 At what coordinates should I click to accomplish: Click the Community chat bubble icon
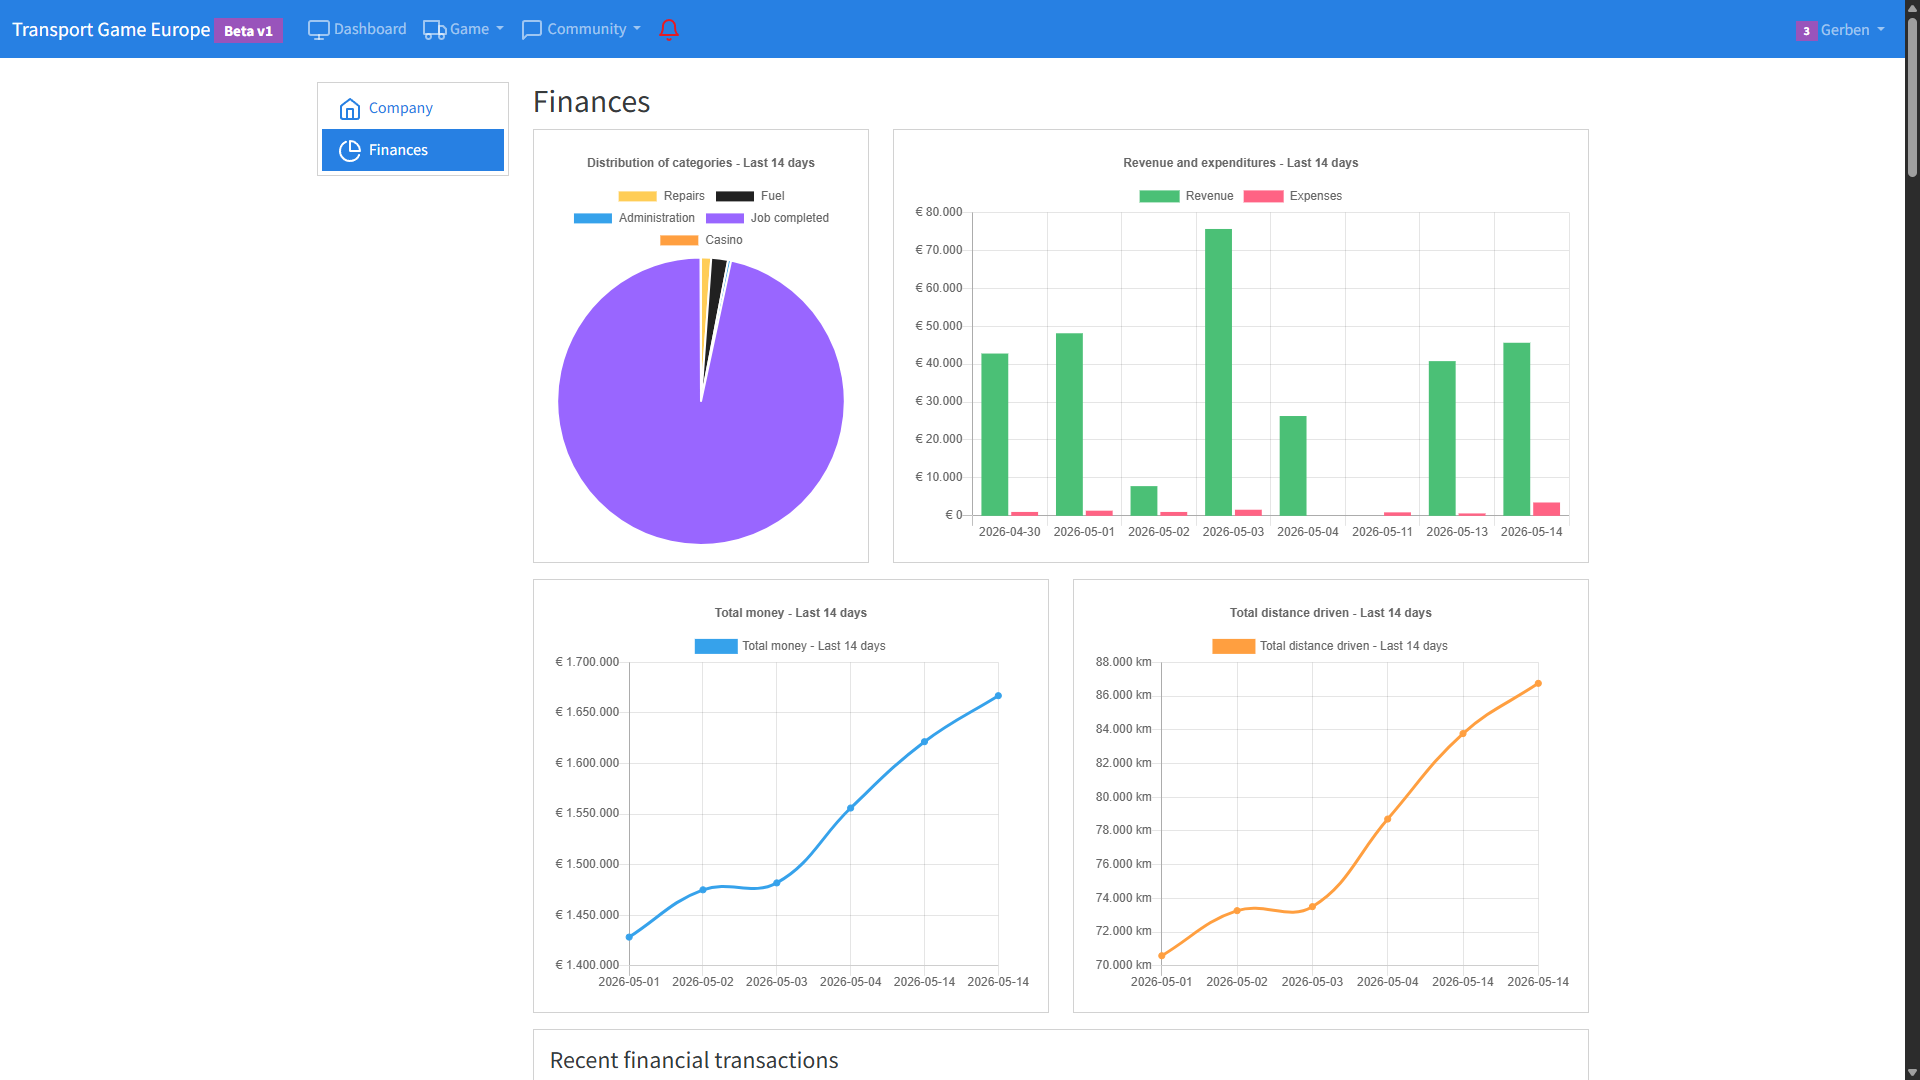click(532, 30)
